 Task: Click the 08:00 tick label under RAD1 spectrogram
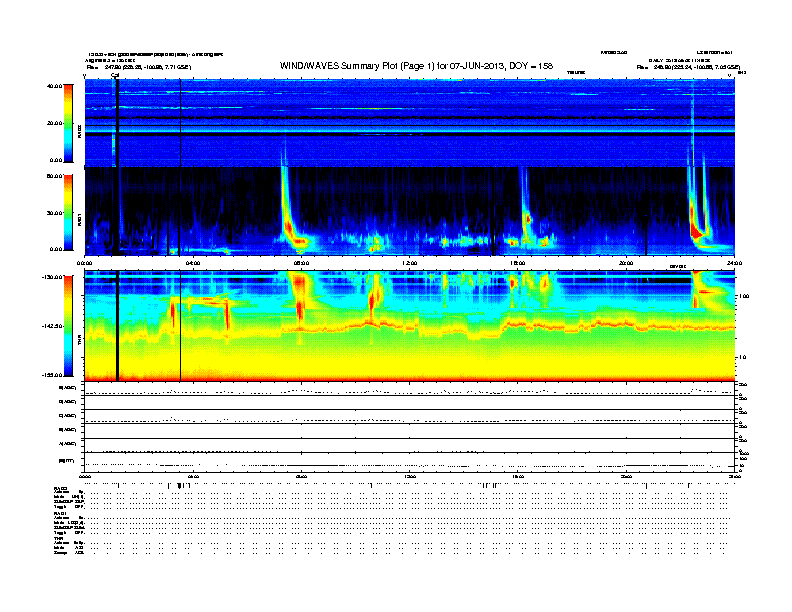pos(302,263)
